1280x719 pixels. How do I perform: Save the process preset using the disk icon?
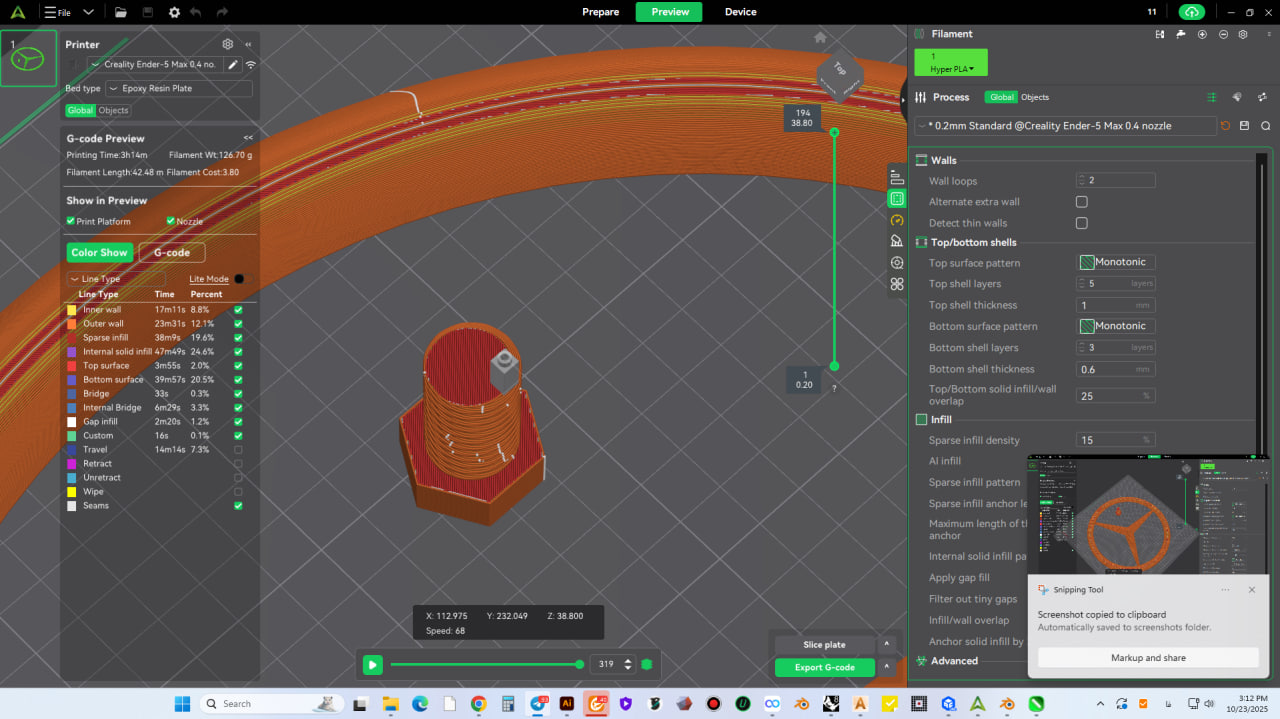(1244, 126)
